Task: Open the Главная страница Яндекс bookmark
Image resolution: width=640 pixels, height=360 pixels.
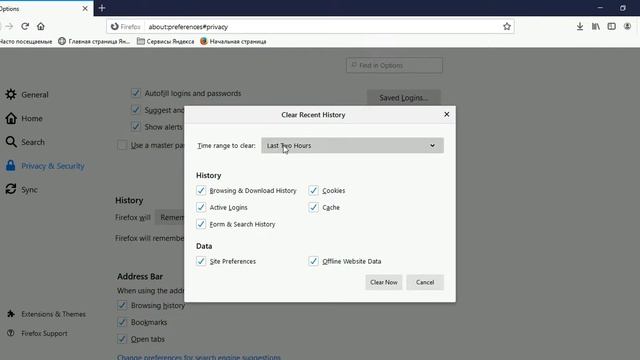Action: 94,41
